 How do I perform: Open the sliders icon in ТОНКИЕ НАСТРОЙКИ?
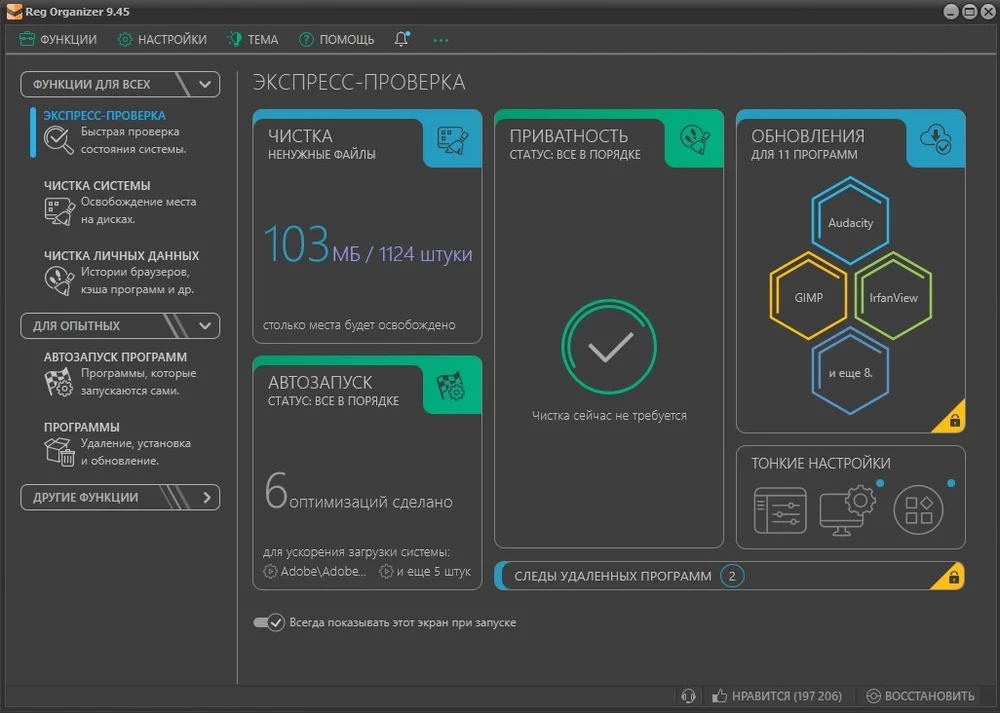780,510
